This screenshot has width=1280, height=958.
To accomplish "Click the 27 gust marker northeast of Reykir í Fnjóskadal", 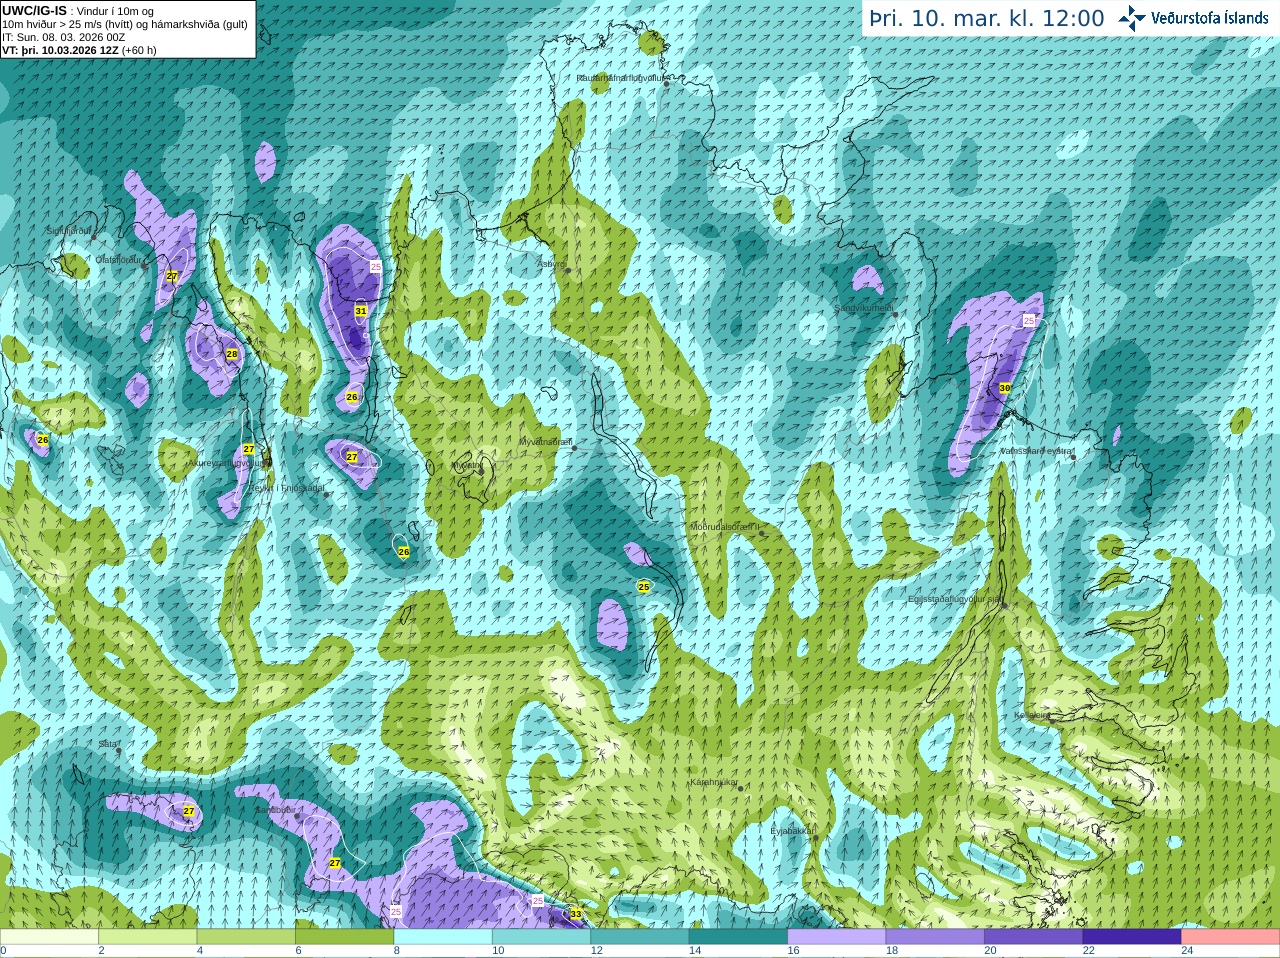I will pos(352,457).
